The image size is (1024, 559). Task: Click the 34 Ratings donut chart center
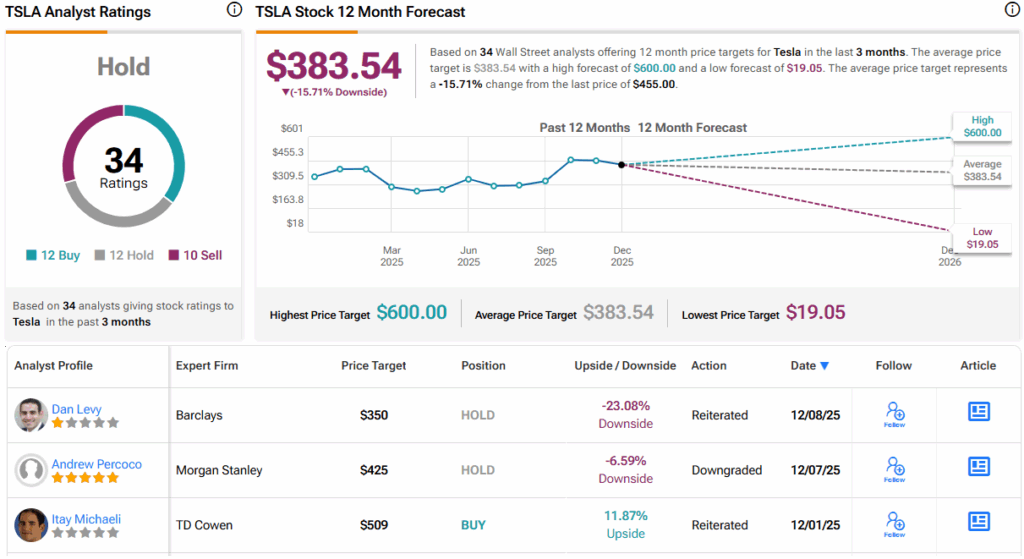click(123, 167)
